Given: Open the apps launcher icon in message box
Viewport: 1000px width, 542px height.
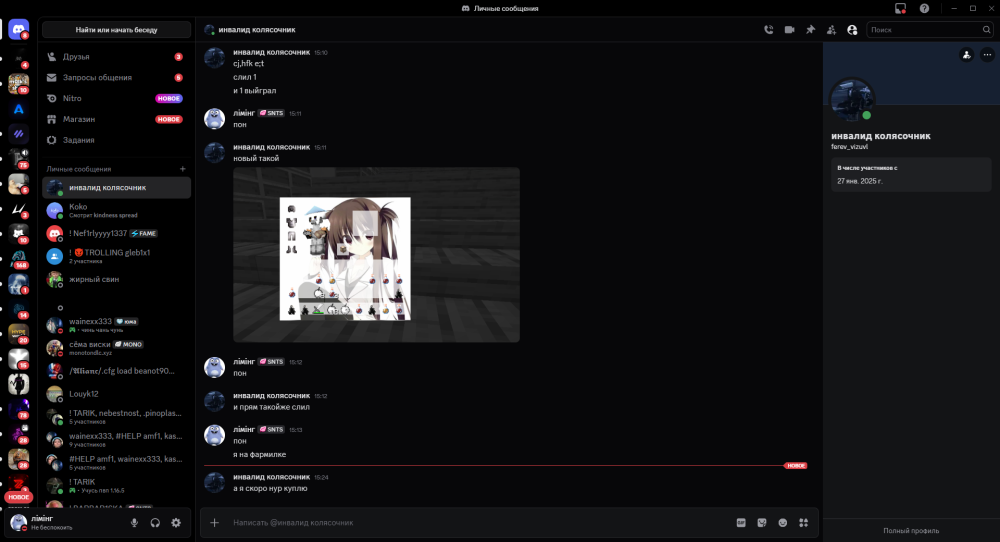Looking at the screenshot, I should pos(804,523).
